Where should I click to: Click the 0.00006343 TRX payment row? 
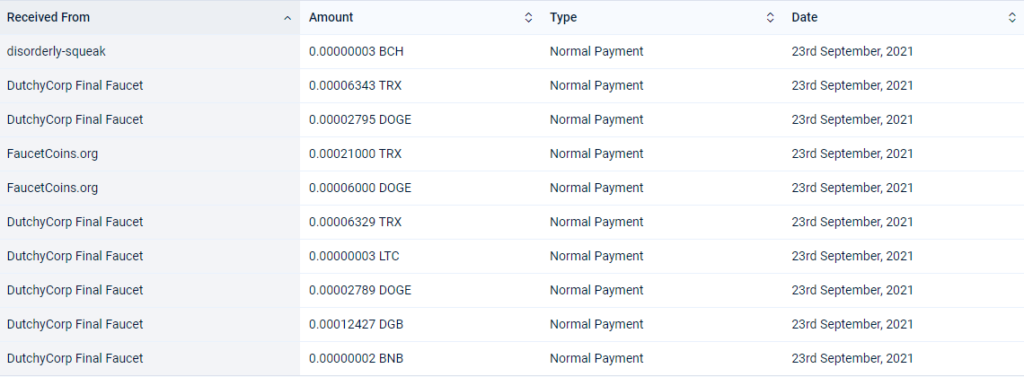(512, 86)
